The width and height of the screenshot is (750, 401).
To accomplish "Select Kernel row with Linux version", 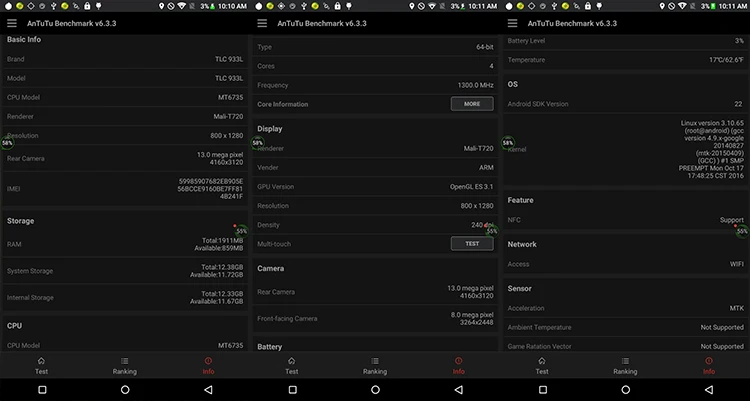I will click(626, 149).
